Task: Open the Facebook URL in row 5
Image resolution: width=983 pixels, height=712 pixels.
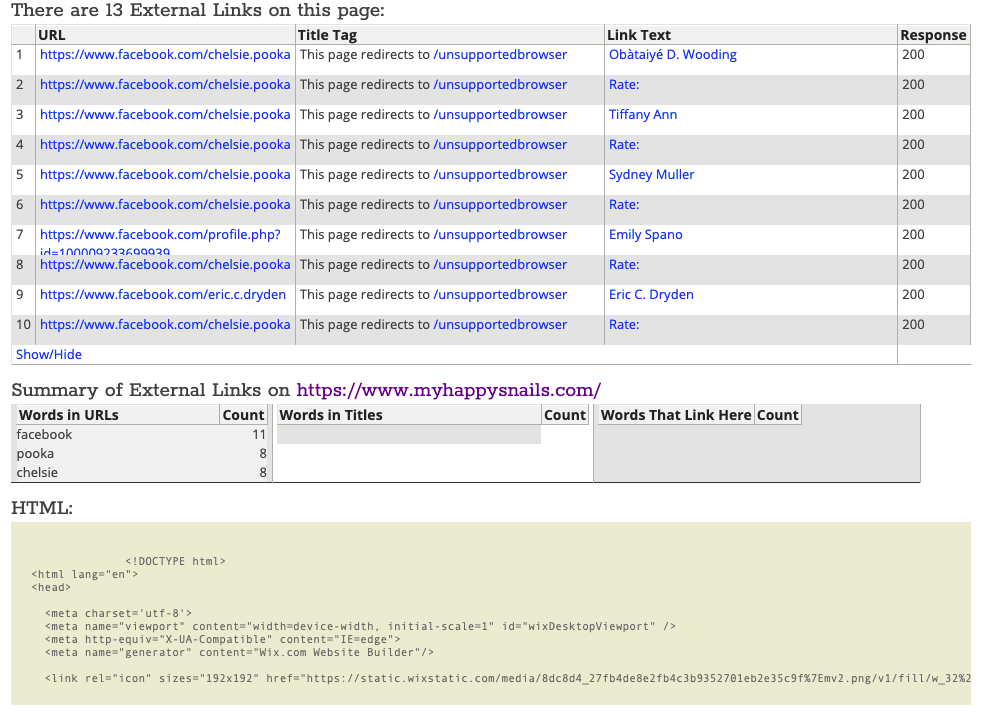Action: pyautogui.click(x=165, y=175)
